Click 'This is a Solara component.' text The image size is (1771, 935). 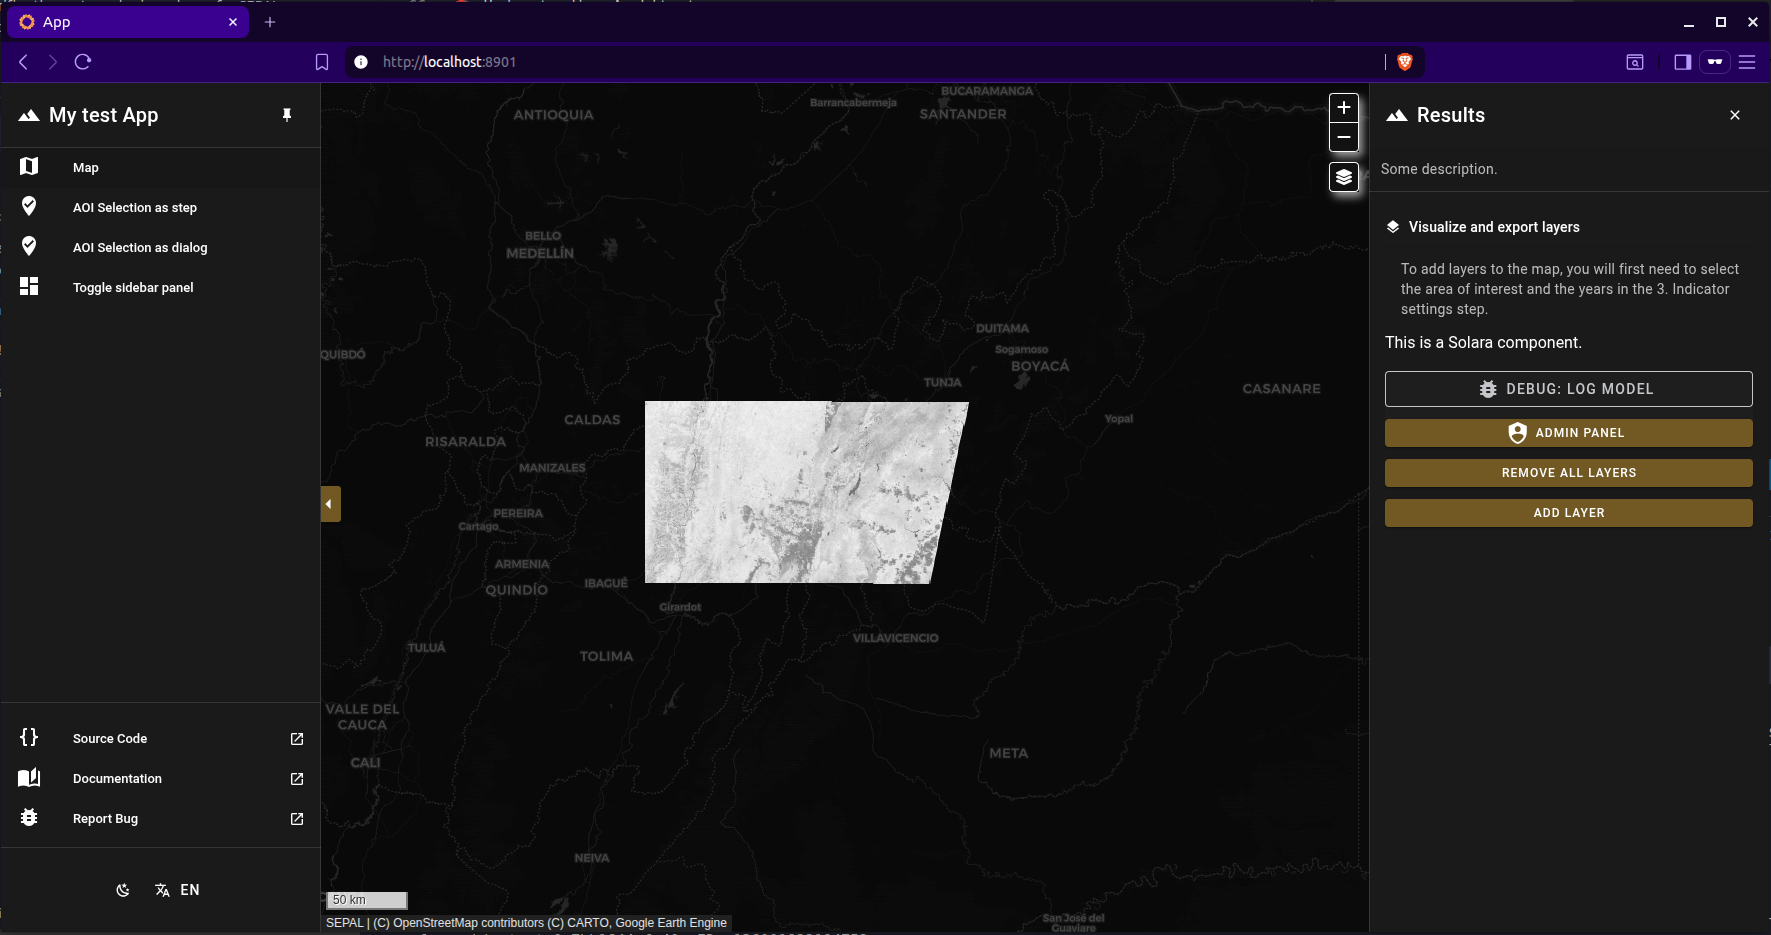tap(1483, 342)
